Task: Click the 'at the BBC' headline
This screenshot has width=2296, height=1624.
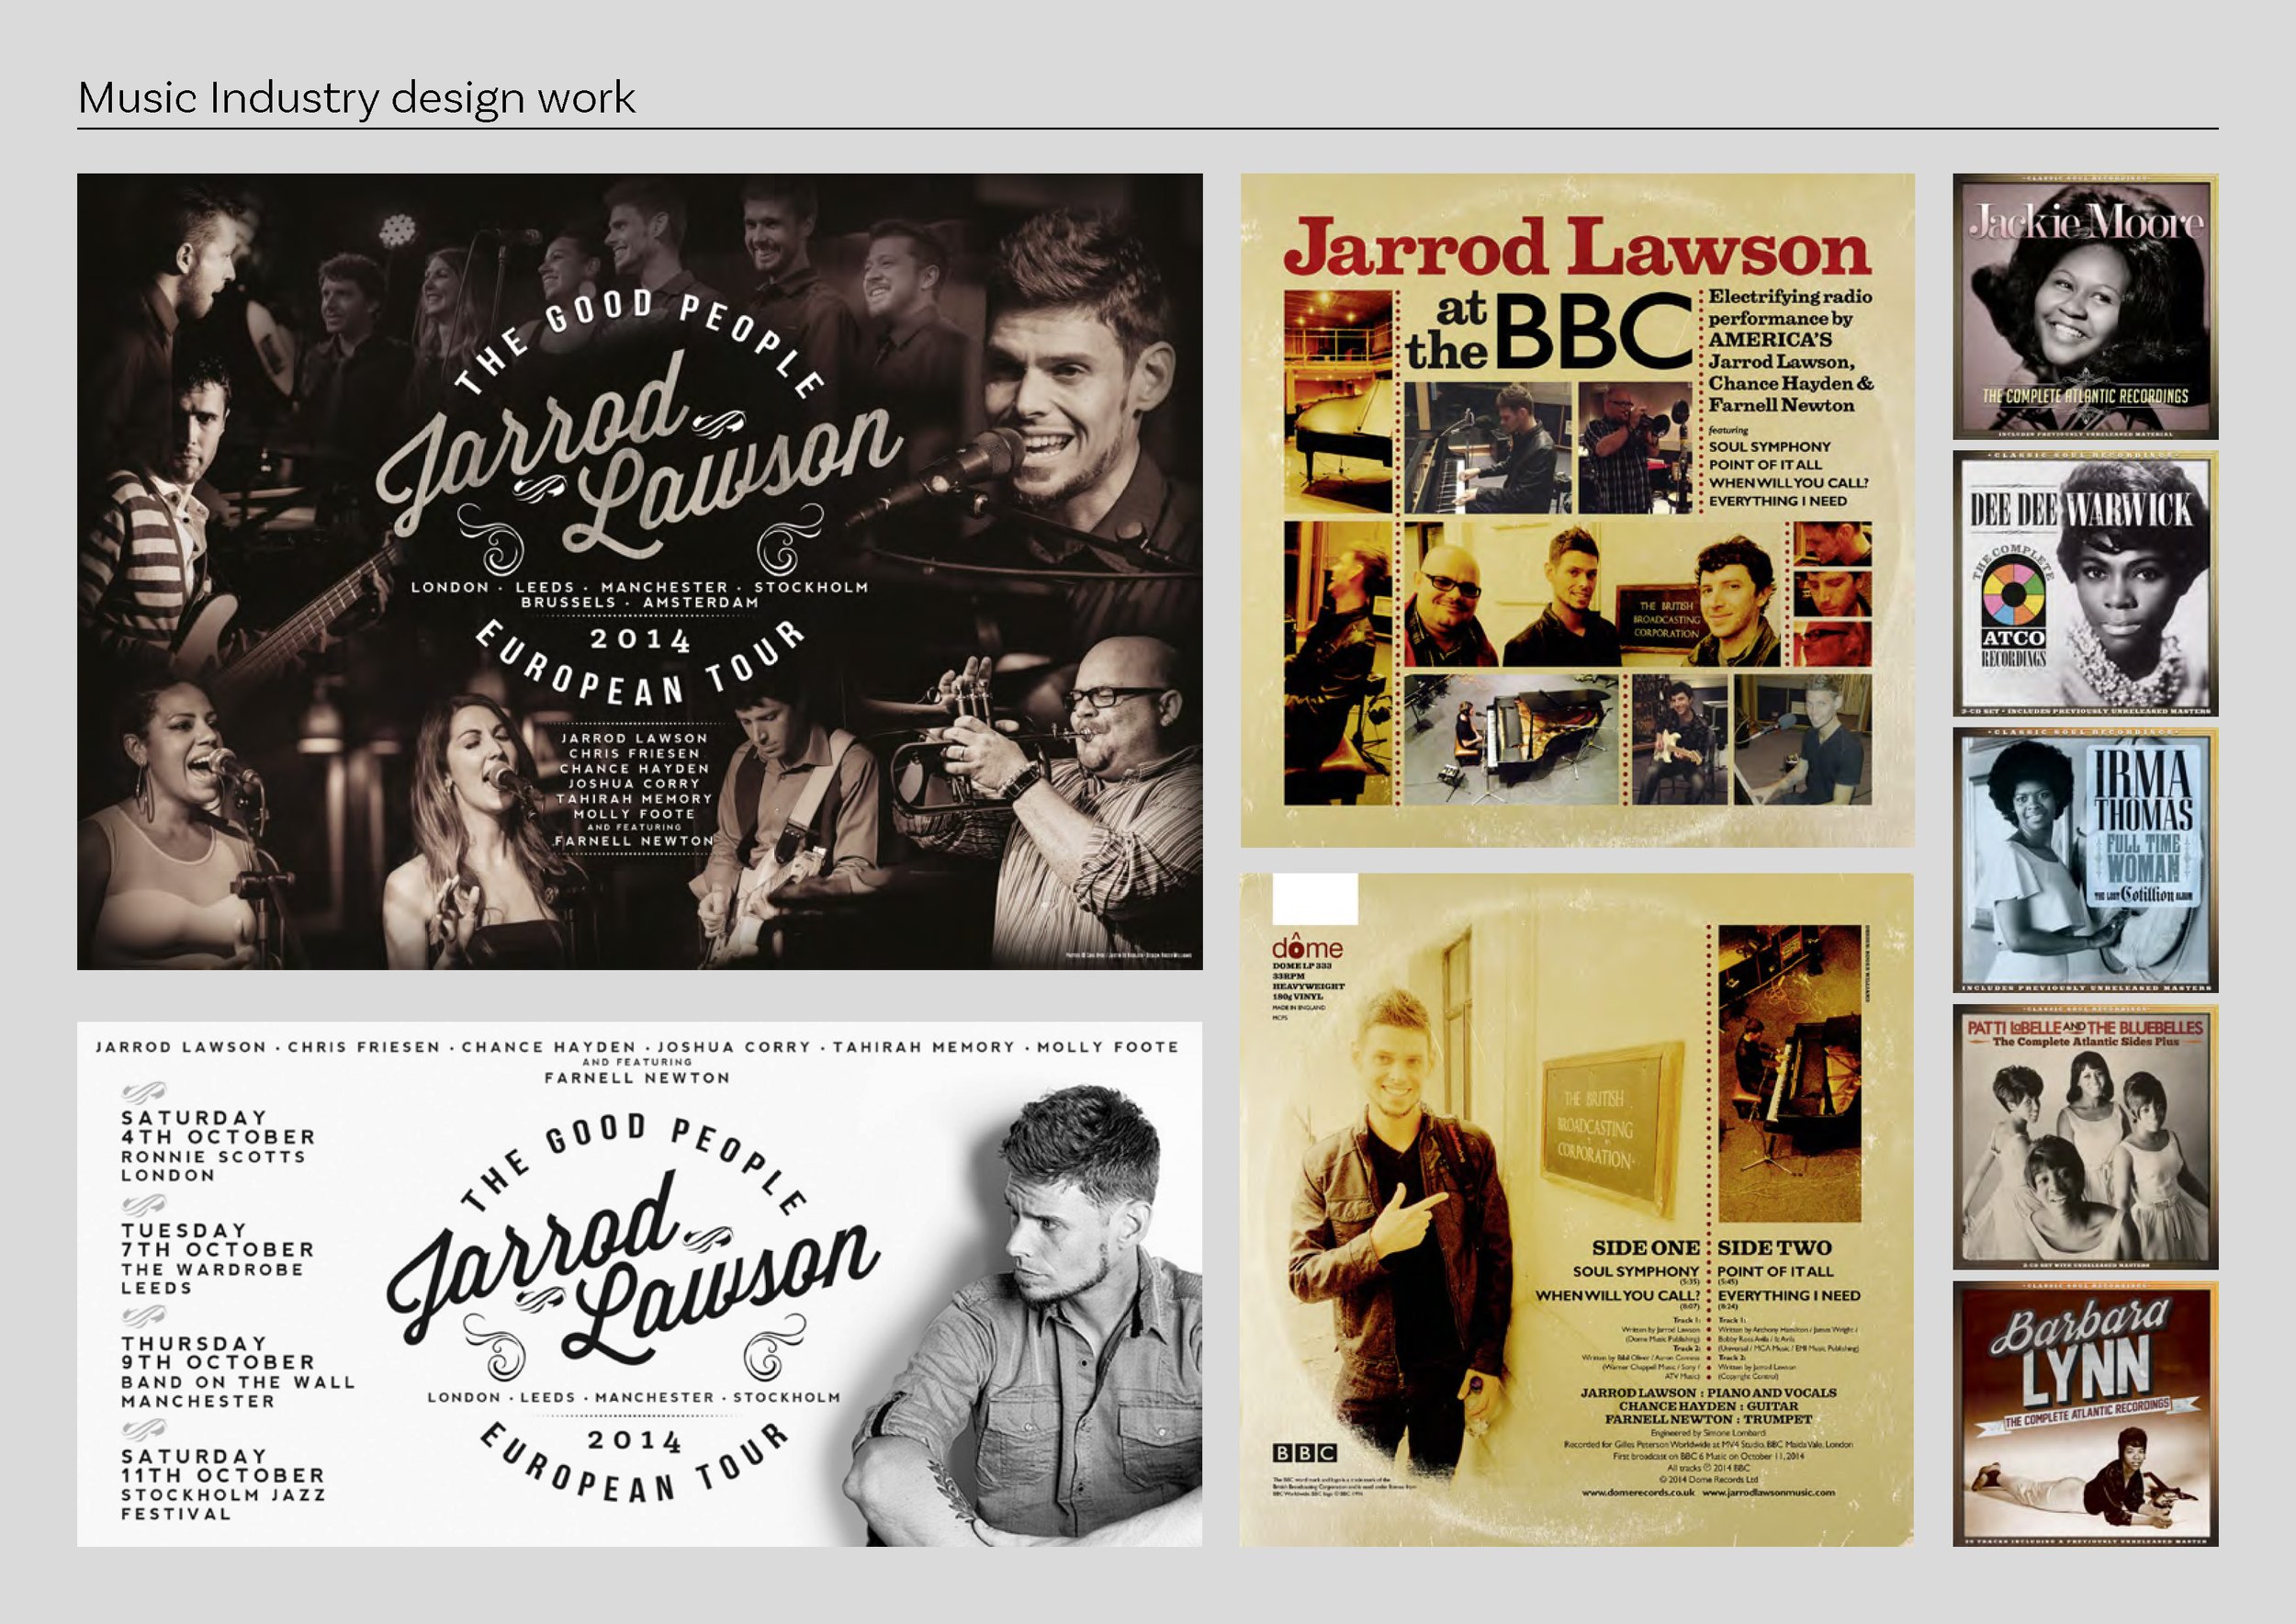Action: click(1548, 333)
